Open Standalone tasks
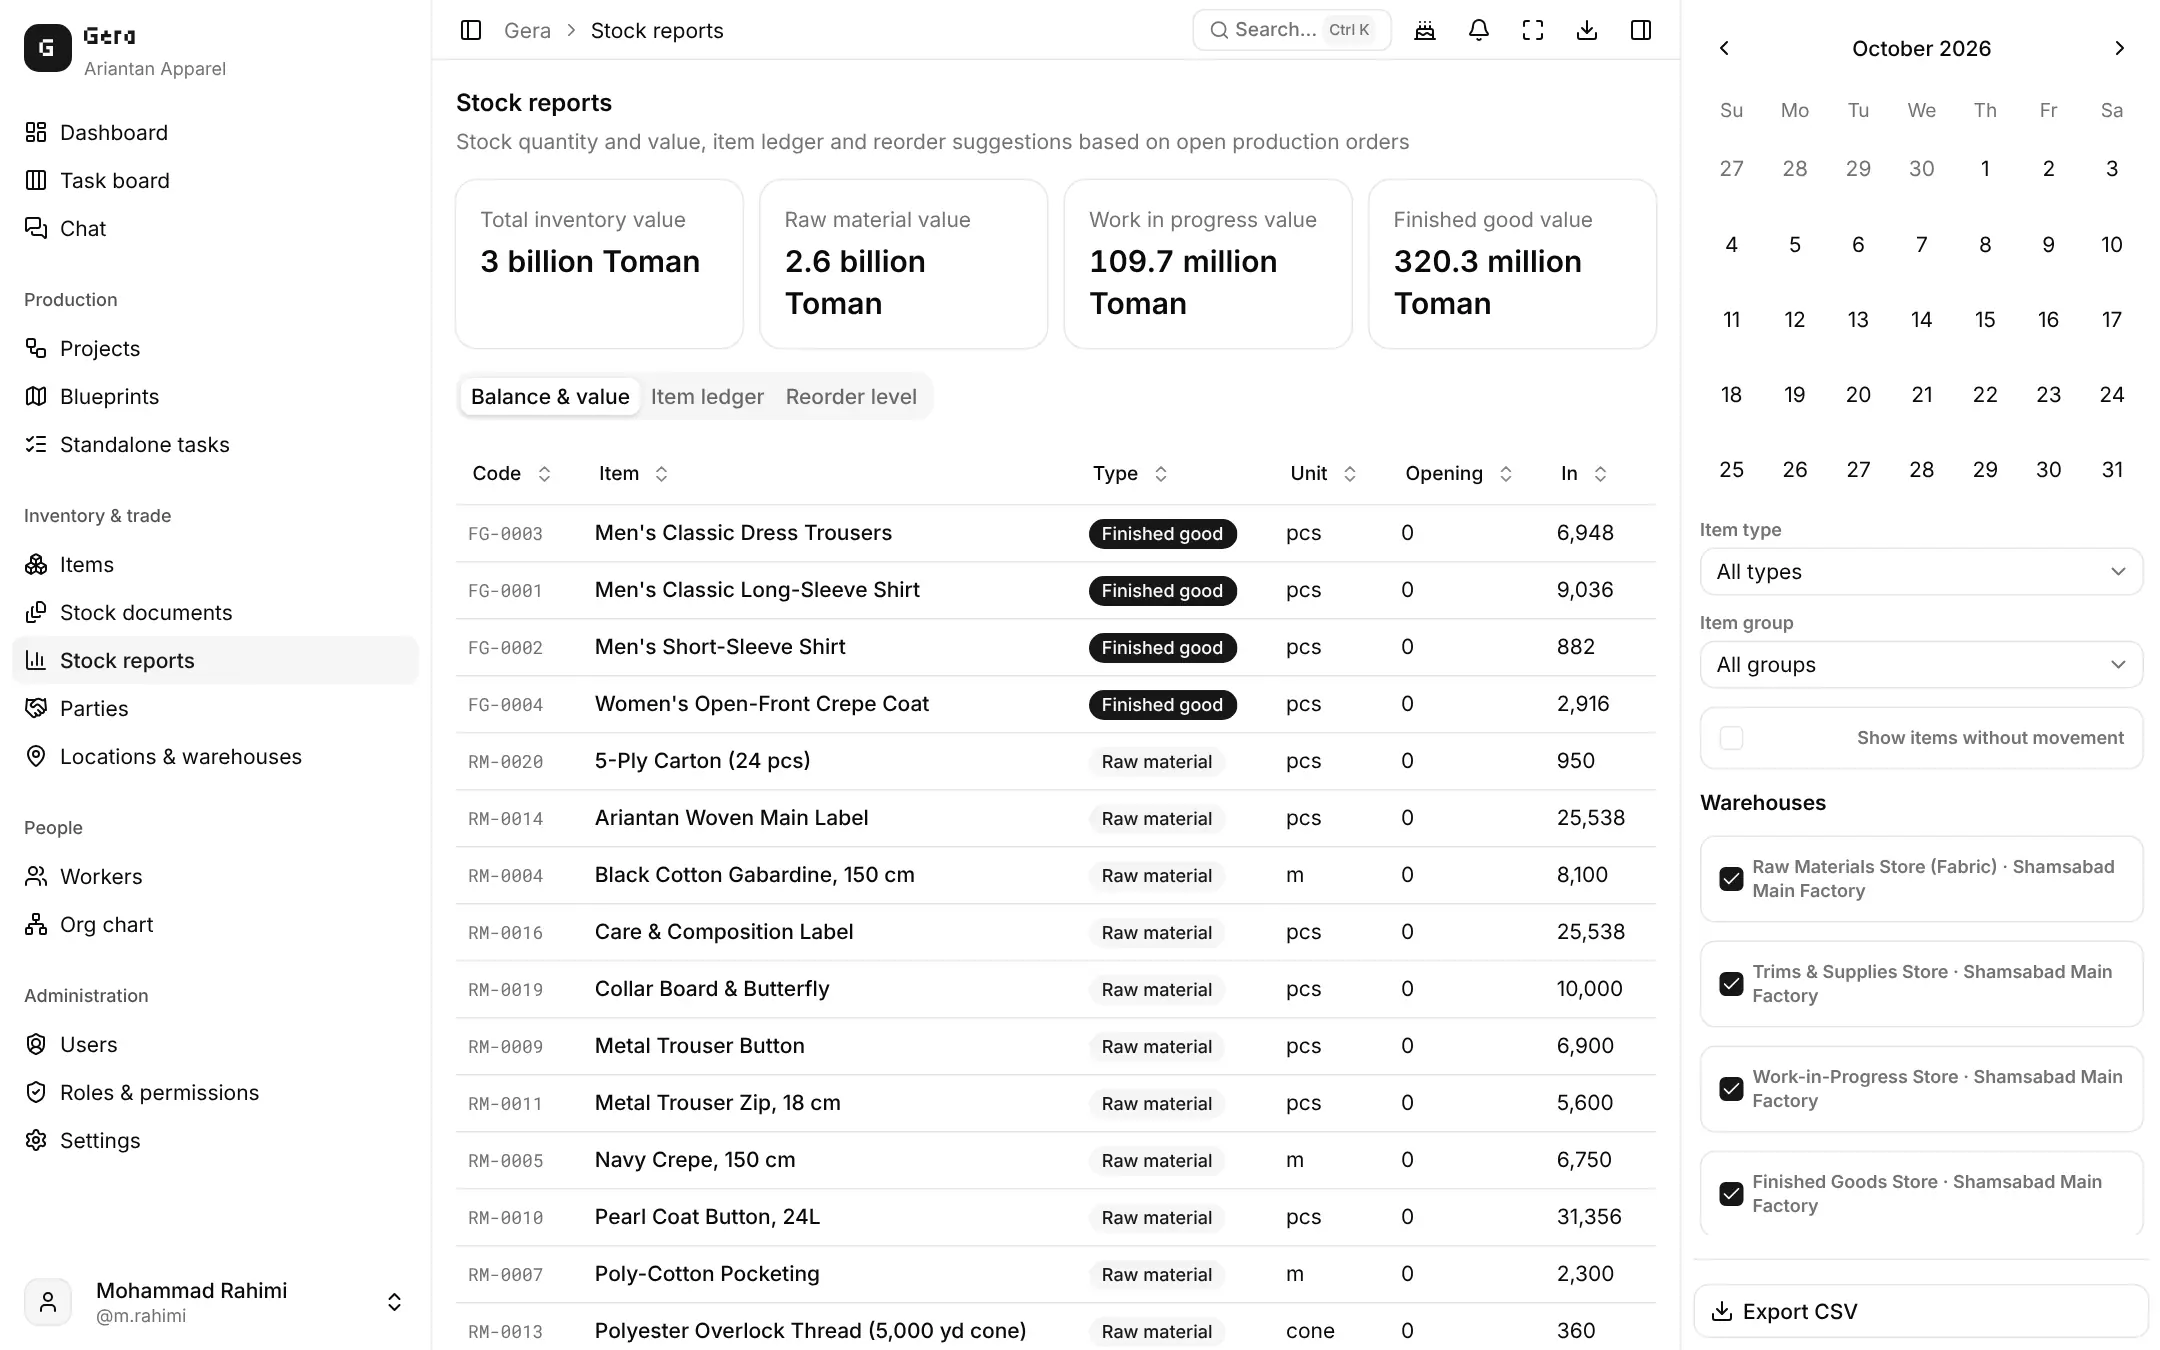2160x1350 pixels. pos(215,444)
